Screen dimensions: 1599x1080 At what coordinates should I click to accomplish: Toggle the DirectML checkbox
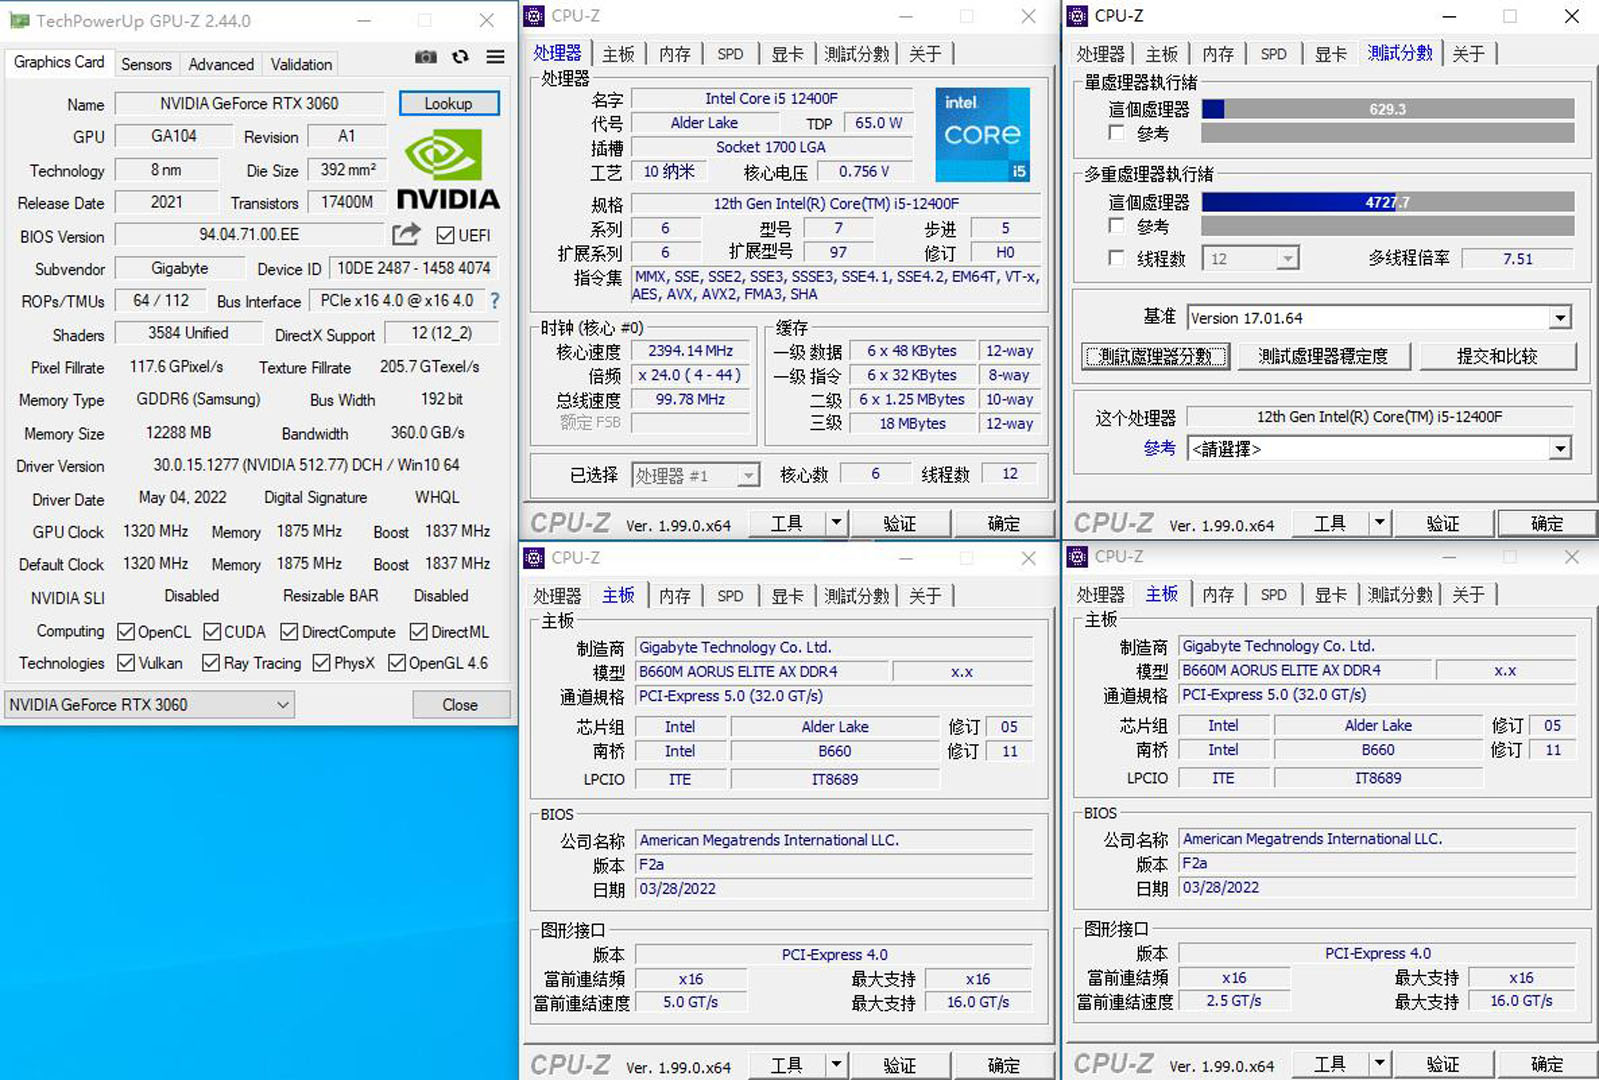click(419, 632)
